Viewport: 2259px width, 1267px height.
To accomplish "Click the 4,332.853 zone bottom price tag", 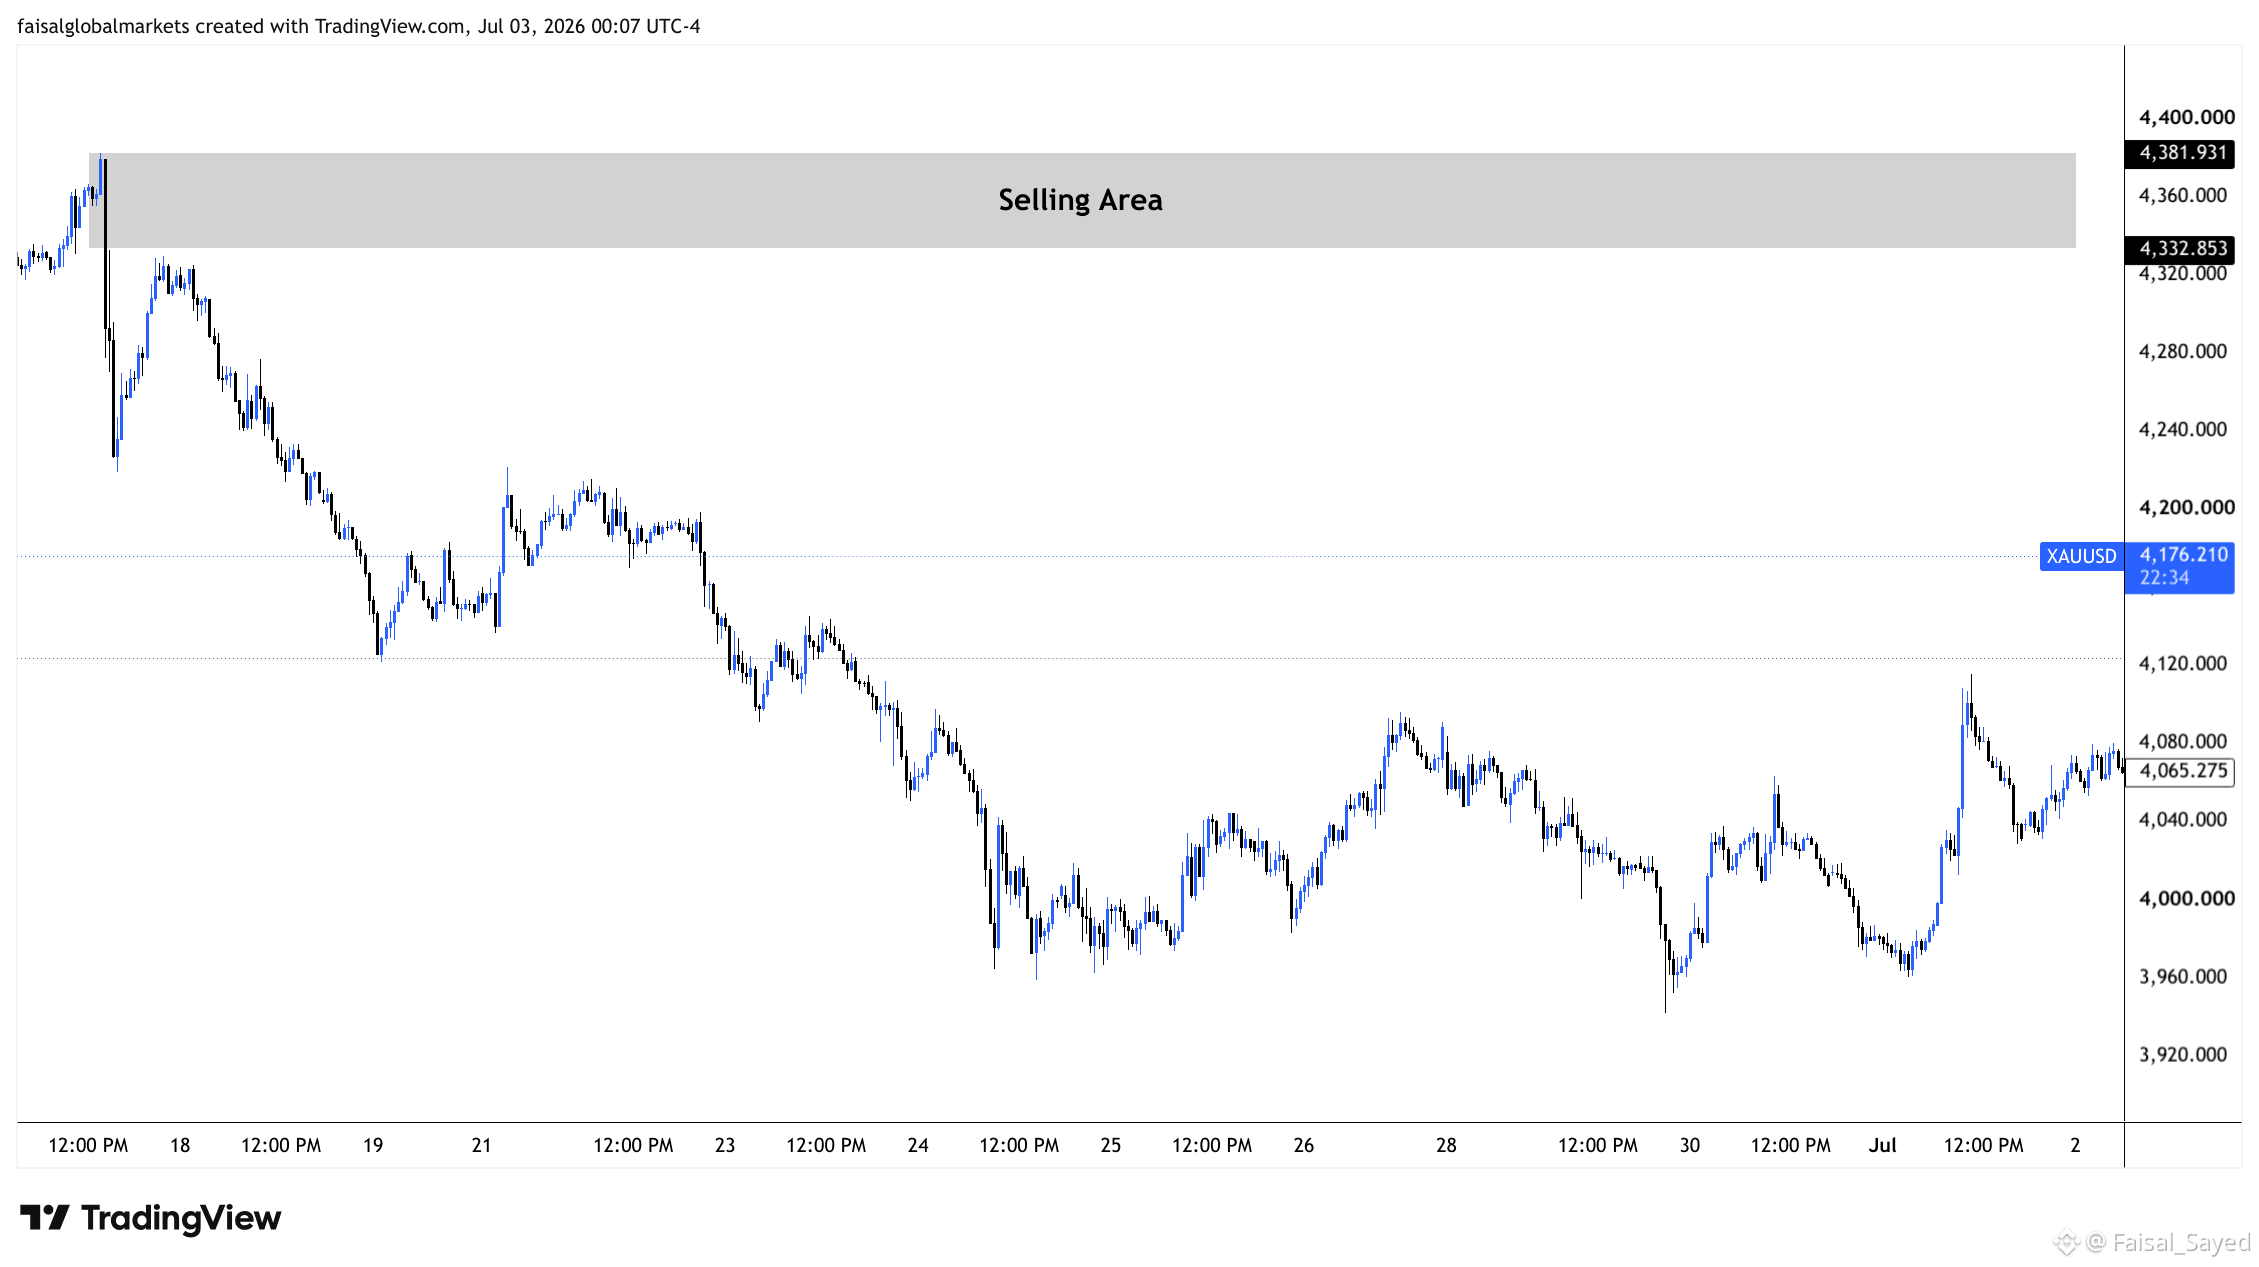I will [2180, 248].
